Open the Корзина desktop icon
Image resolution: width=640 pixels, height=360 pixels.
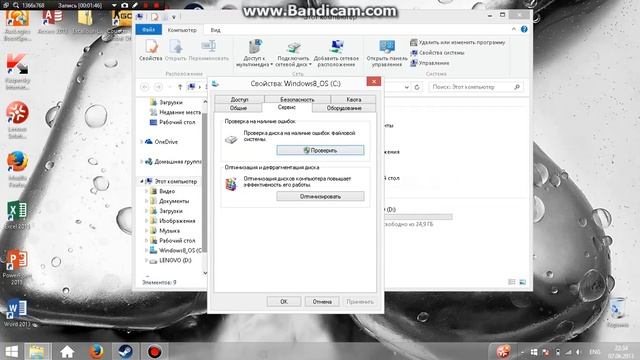coord(618,313)
